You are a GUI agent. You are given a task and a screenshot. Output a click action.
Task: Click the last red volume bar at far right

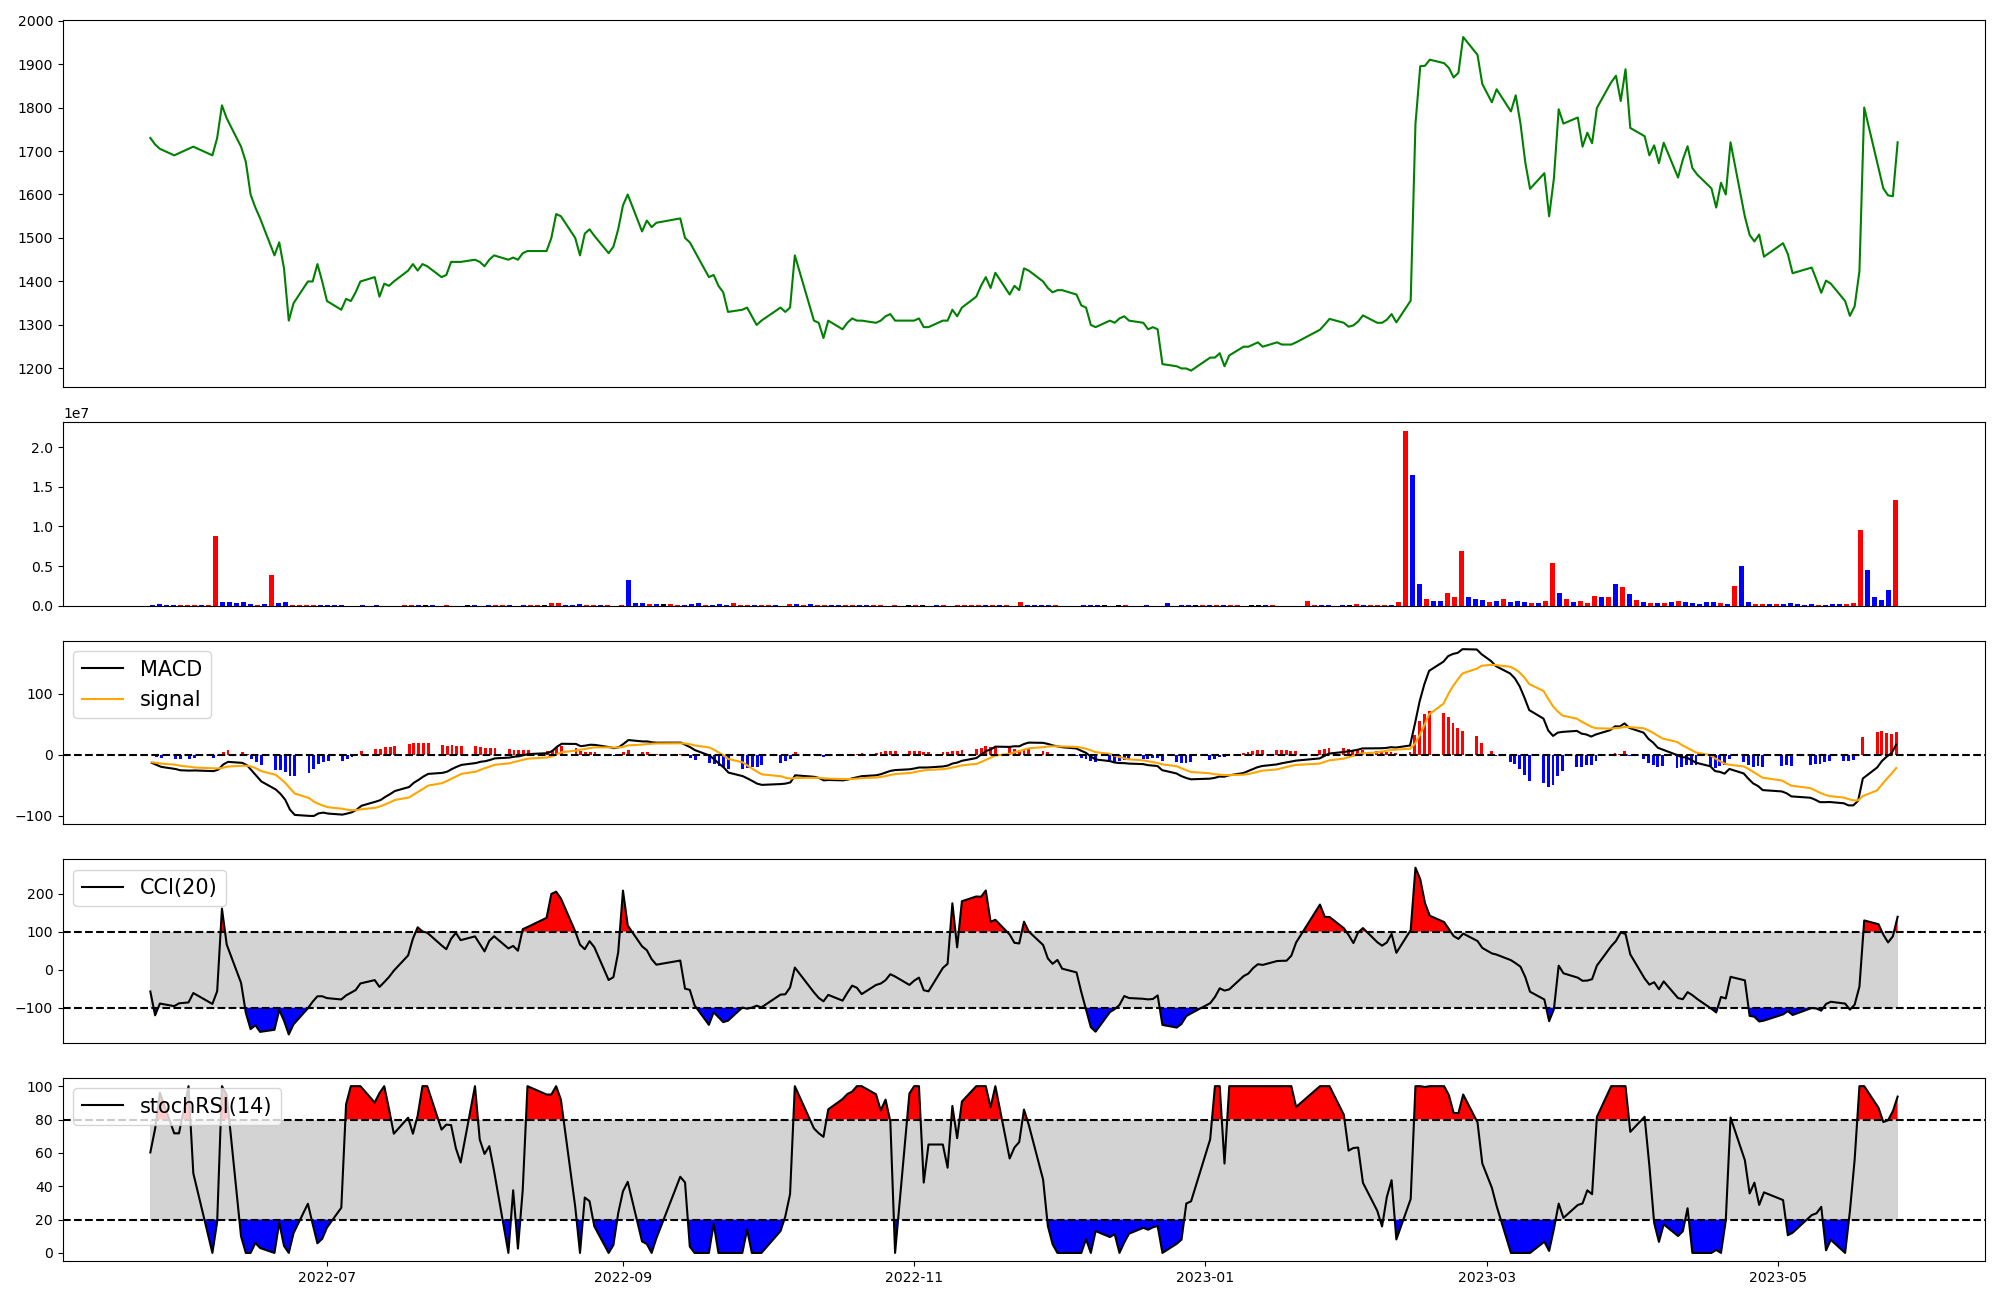[x=1895, y=553]
